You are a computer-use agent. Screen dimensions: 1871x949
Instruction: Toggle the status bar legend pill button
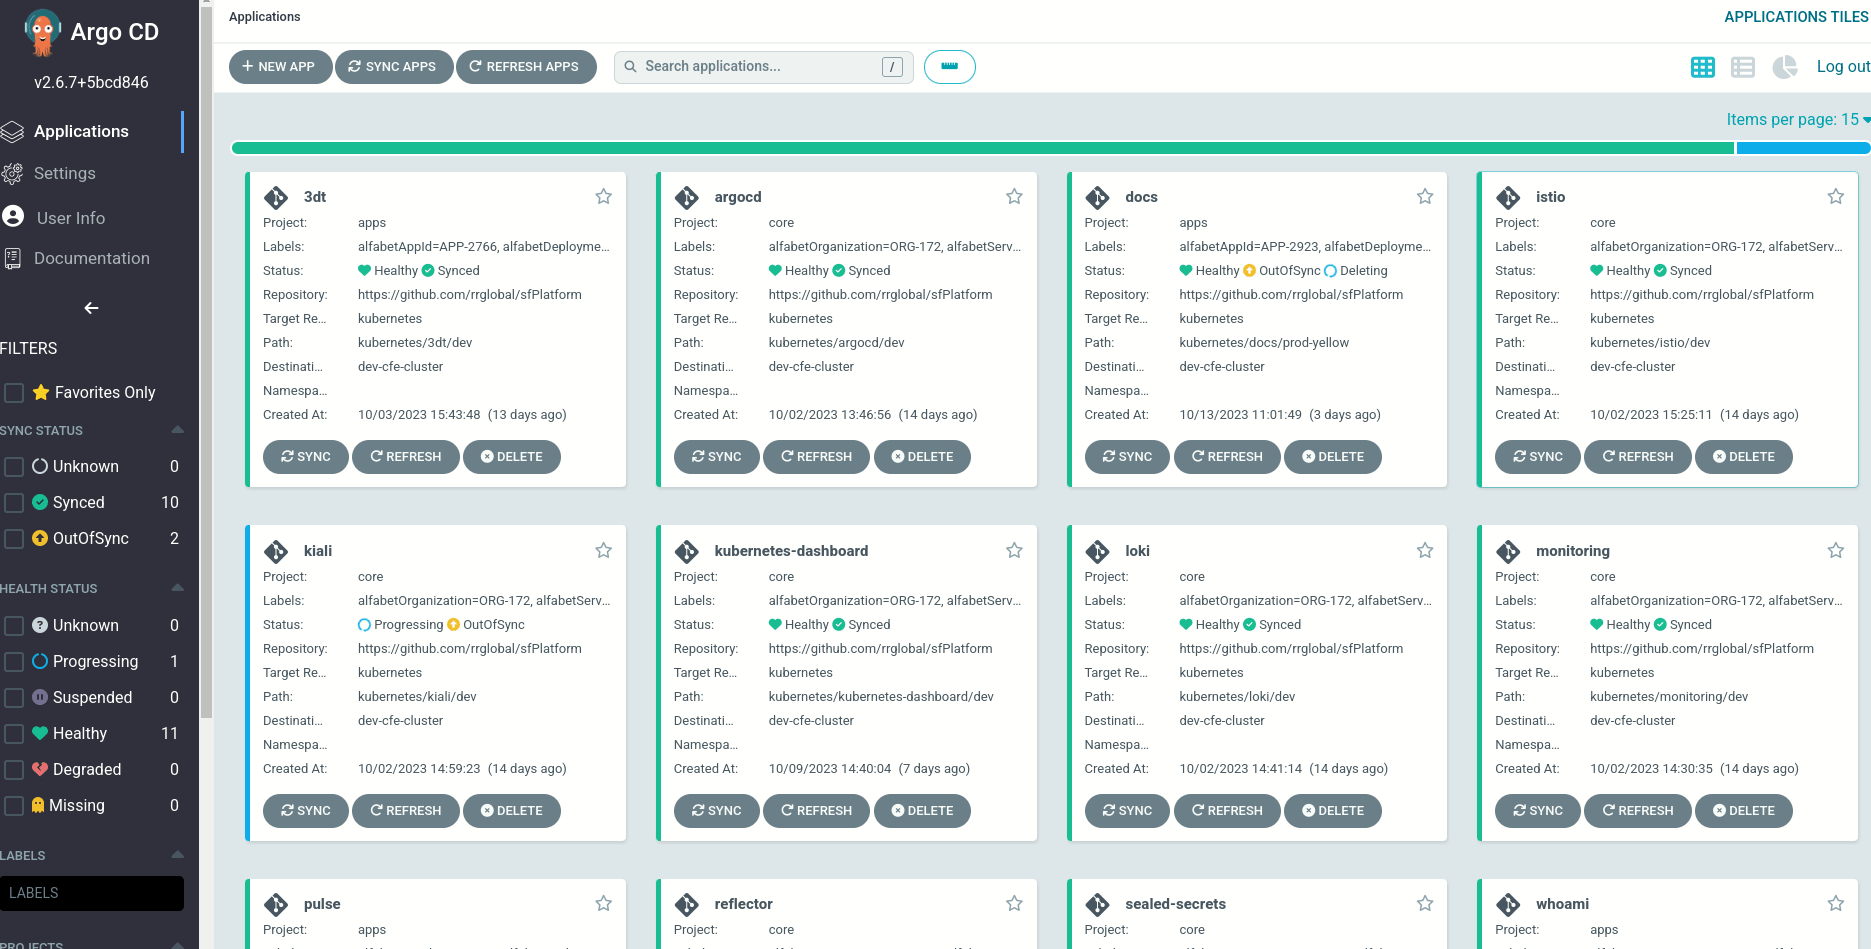point(950,67)
